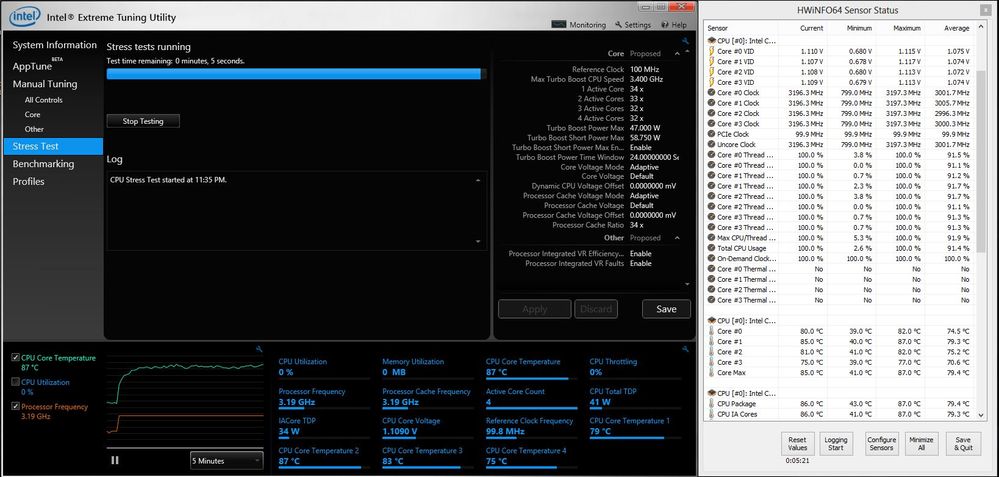Viewport: 999px width, 477px height.
Task: Click Configure Sensors in HWiNFO64
Action: tap(881, 444)
